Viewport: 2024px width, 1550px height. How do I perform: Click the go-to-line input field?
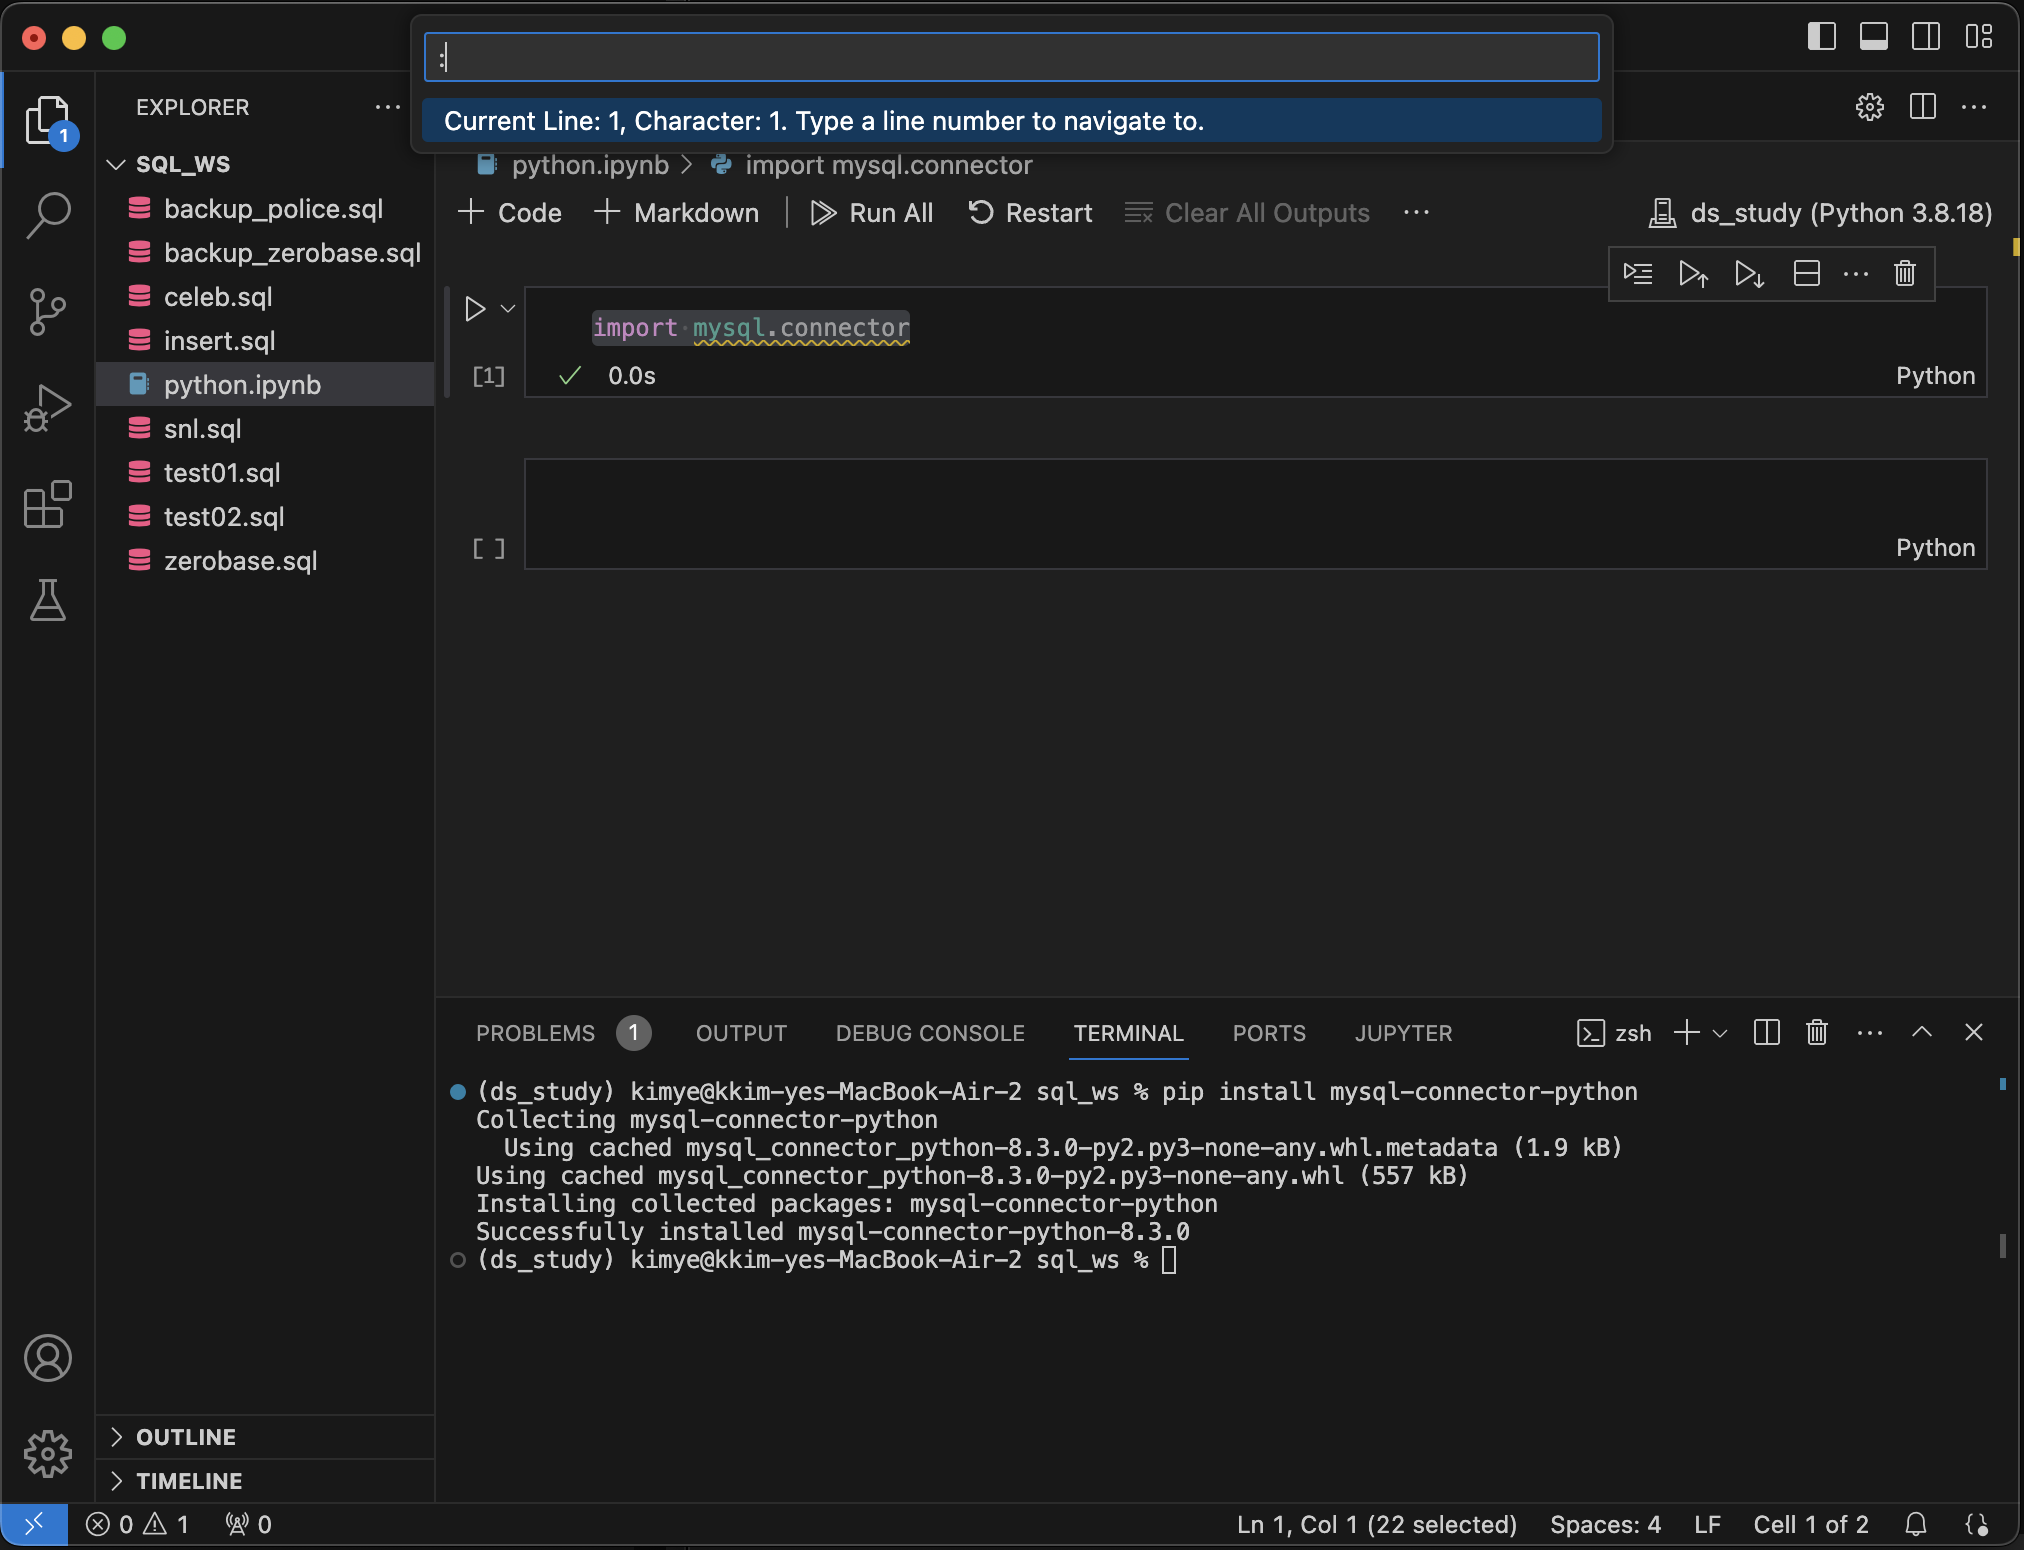pyautogui.click(x=1010, y=58)
